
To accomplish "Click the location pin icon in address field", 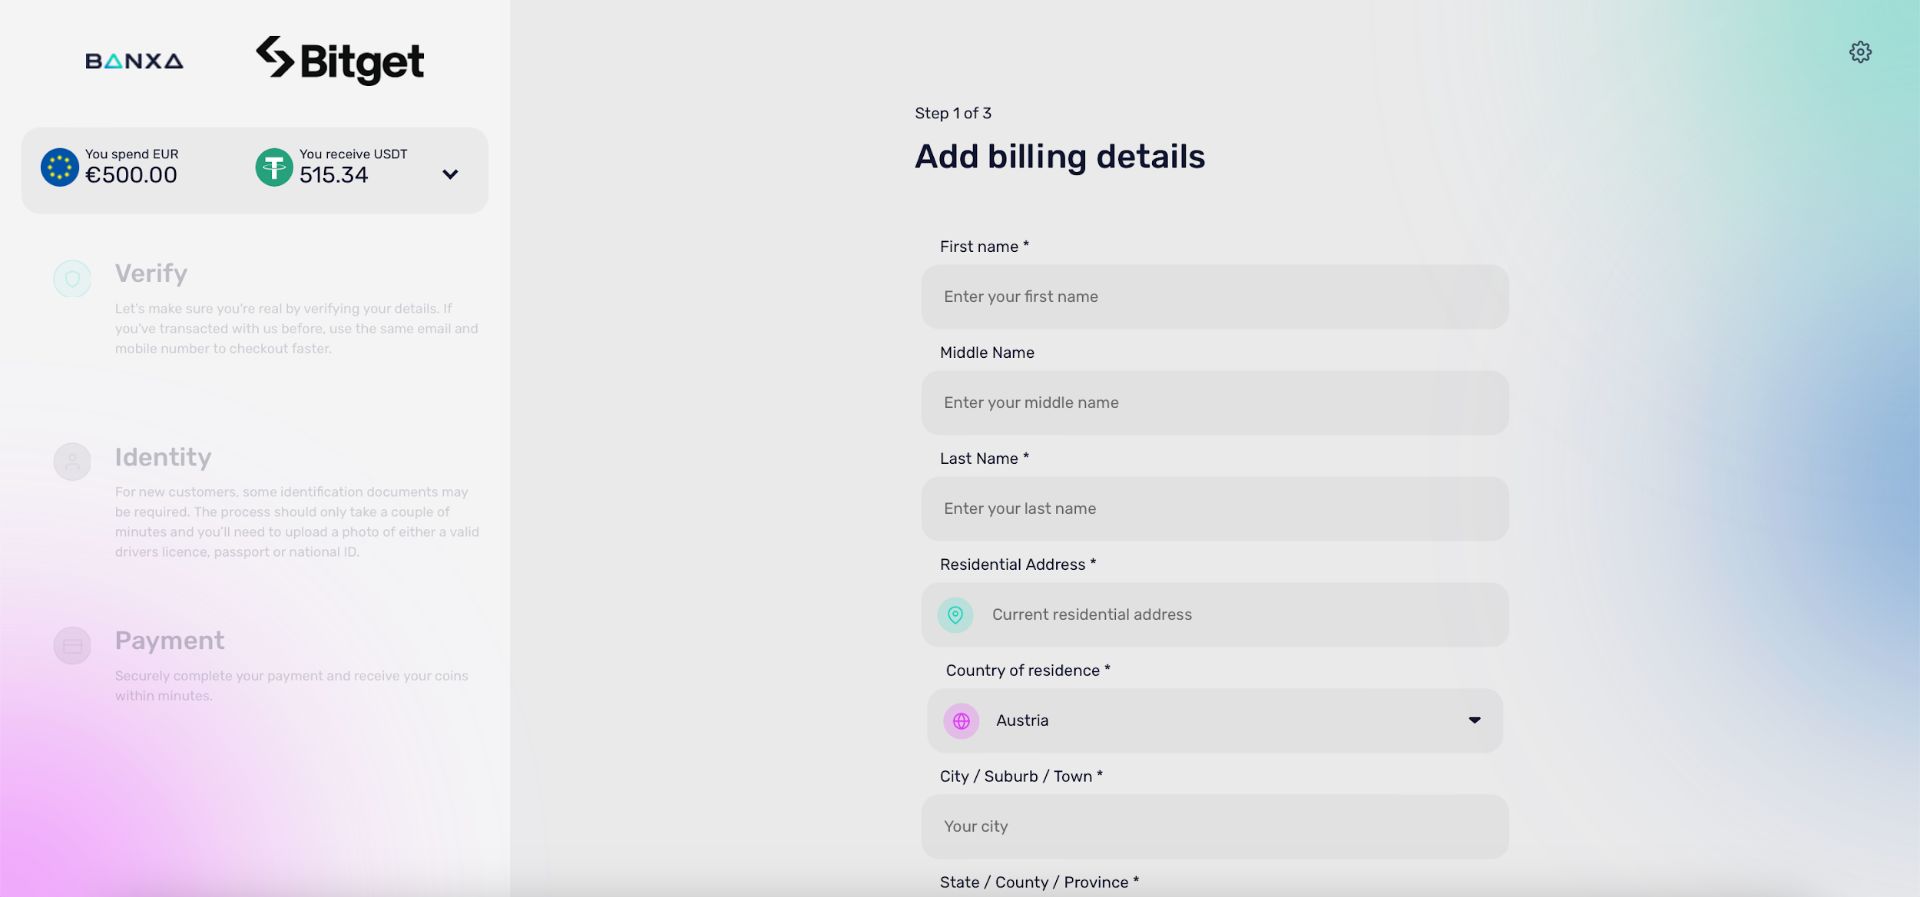I will (955, 615).
